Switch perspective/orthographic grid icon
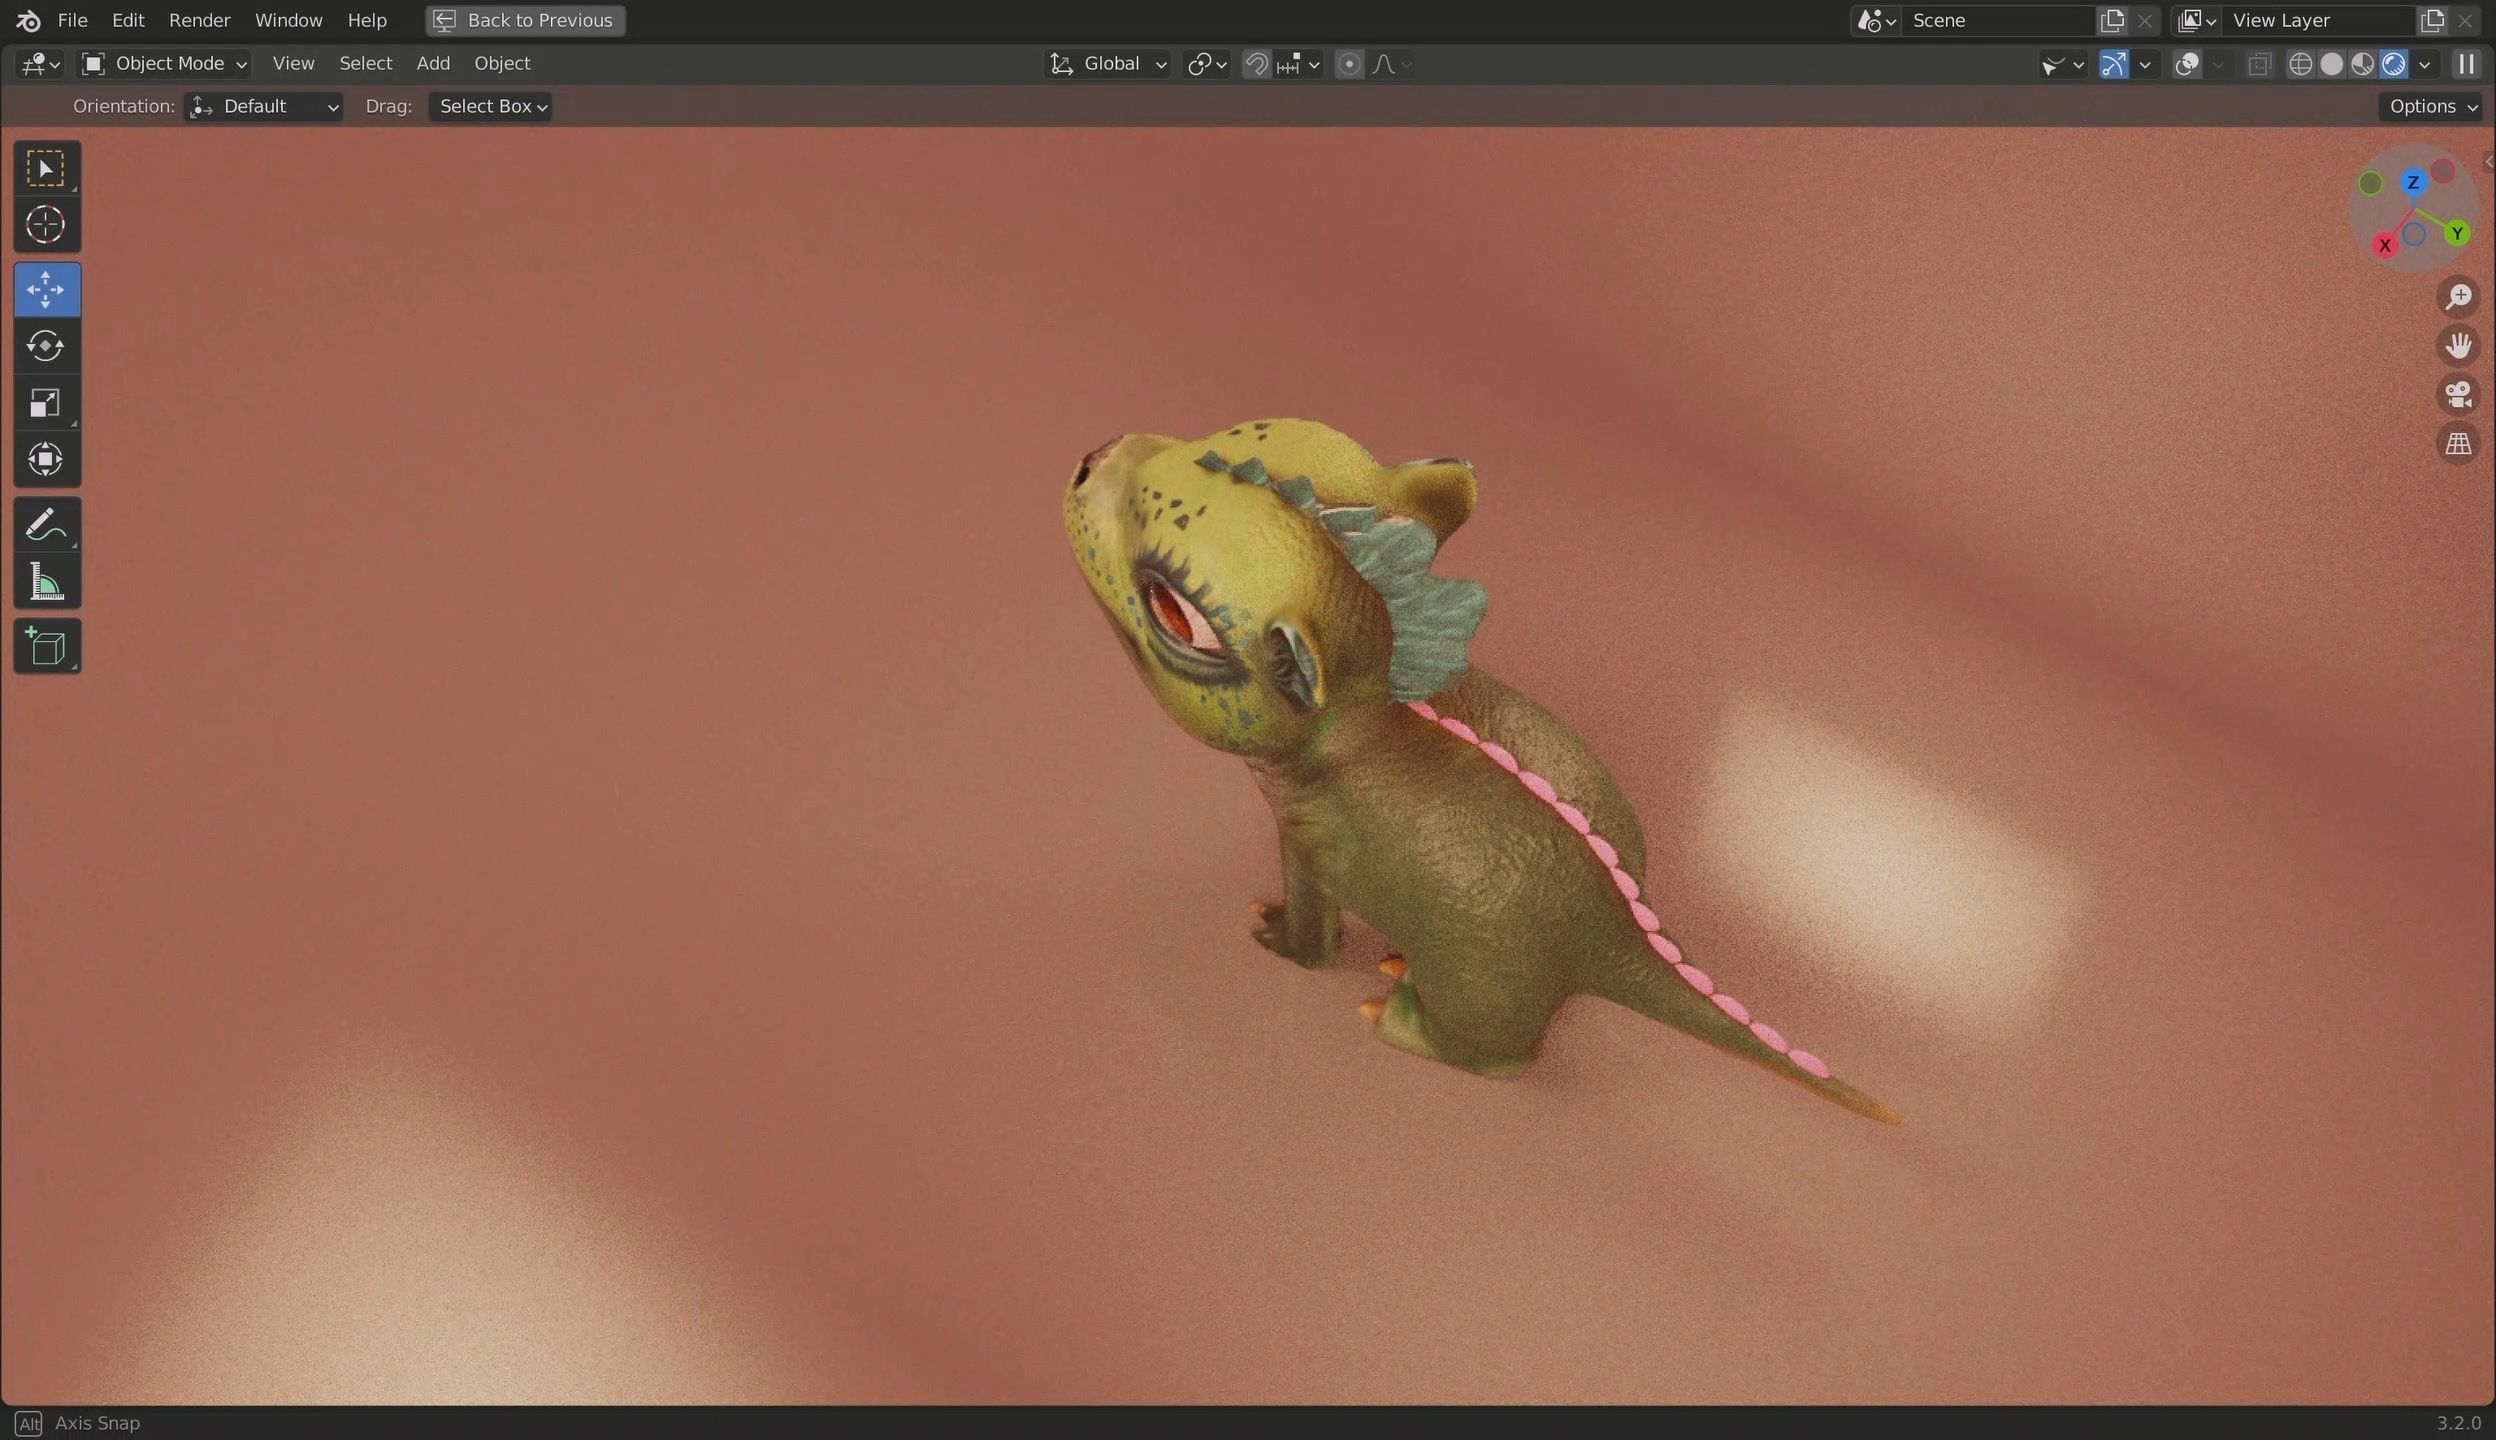 click(2458, 444)
